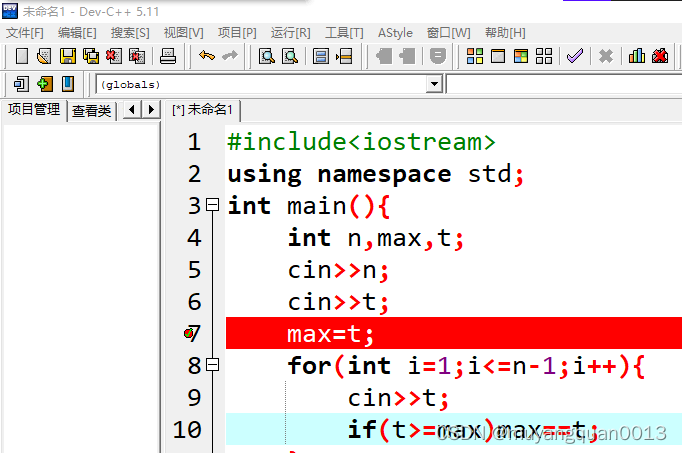Select the [*] 未命名1 editor tab
Image resolution: width=682 pixels, height=453 pixels.
(x=202, y=110)
